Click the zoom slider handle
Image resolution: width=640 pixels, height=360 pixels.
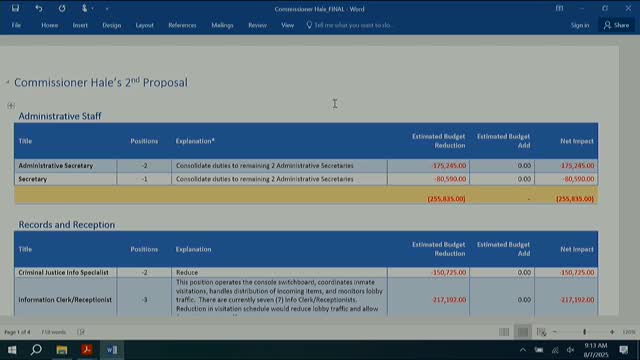click(584, 332)
